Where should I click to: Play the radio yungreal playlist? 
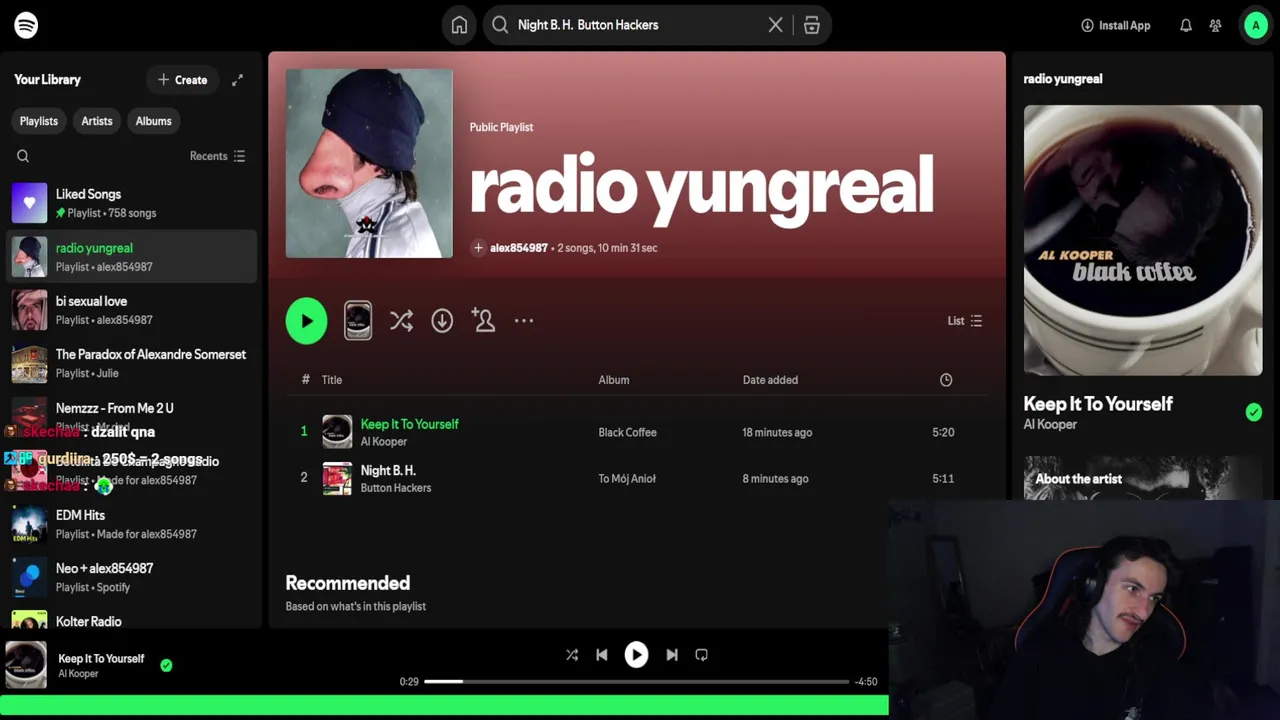(306, 321)
